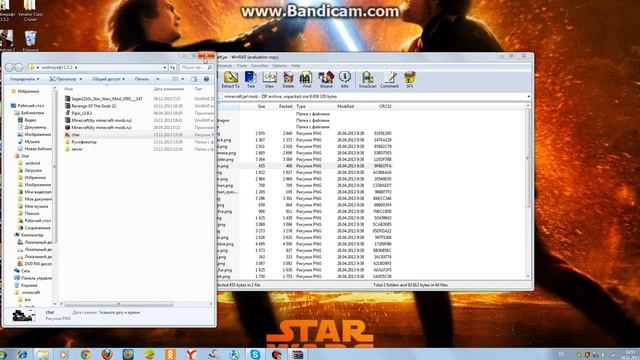Open Internet Explorer from the taskbar
Image resolution: width=640 pixels, height=360 pixels.
22,354
